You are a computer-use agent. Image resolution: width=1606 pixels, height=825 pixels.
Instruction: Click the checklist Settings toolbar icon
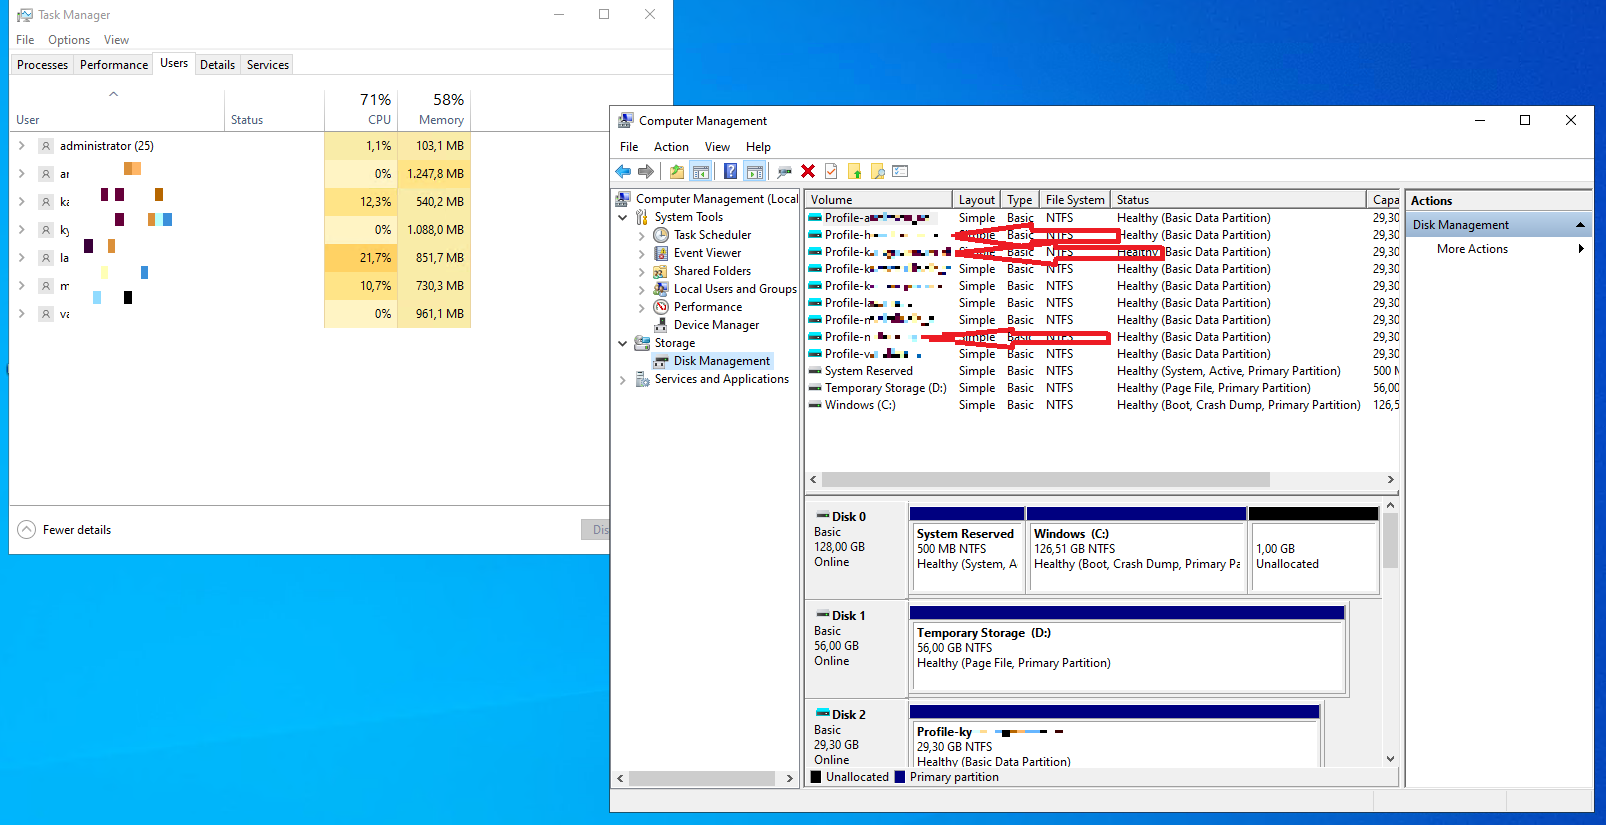pos(900,172)
